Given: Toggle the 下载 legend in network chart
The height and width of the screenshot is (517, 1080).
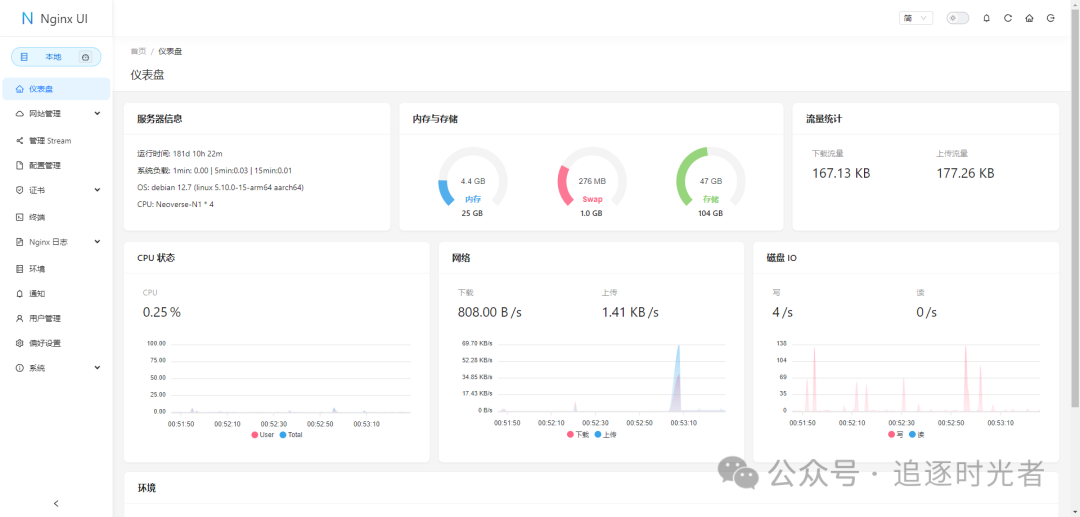Looking at the screenshot, I should pos(577,435).
